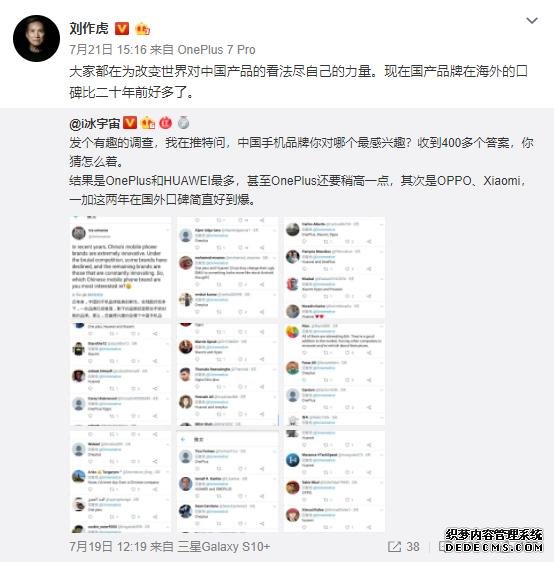Click the membership crown badge beside 刘作虎
Image resolution: width=554 pixels, height=562 pixels.
click(x=142, y=29)
